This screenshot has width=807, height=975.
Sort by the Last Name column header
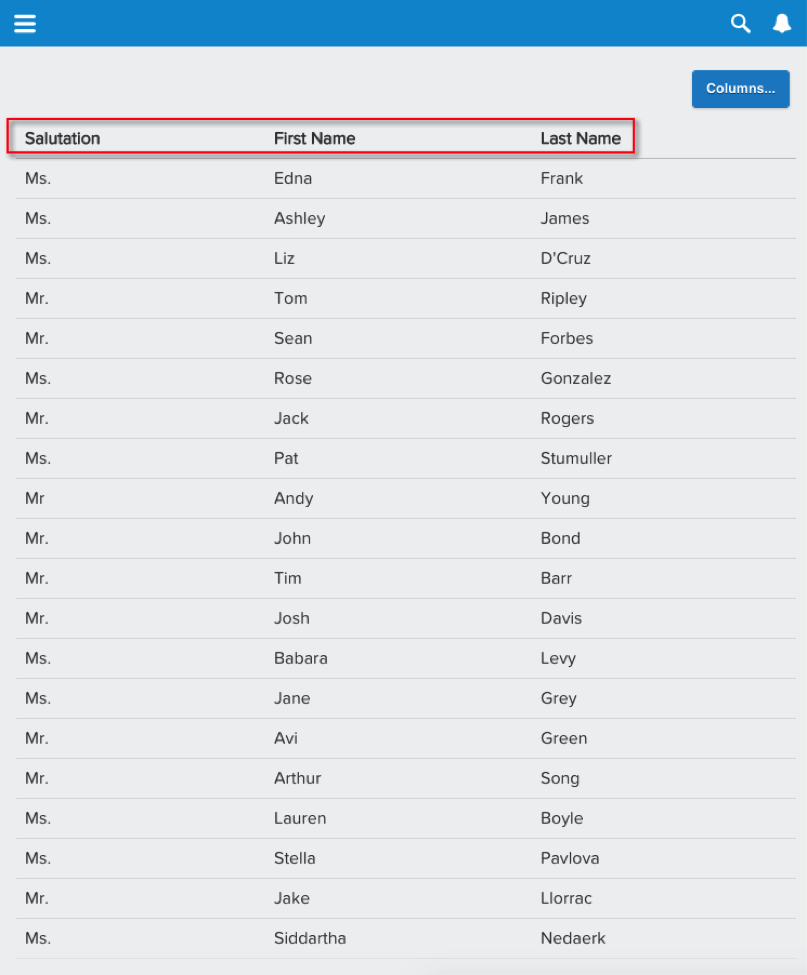tap(581, 138)
